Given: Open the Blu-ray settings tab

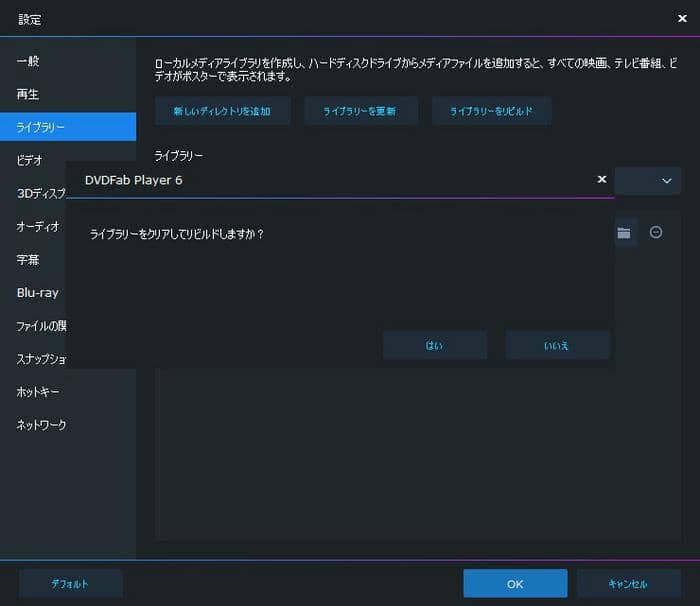Looking at the screenshot, I should [38, 293].
